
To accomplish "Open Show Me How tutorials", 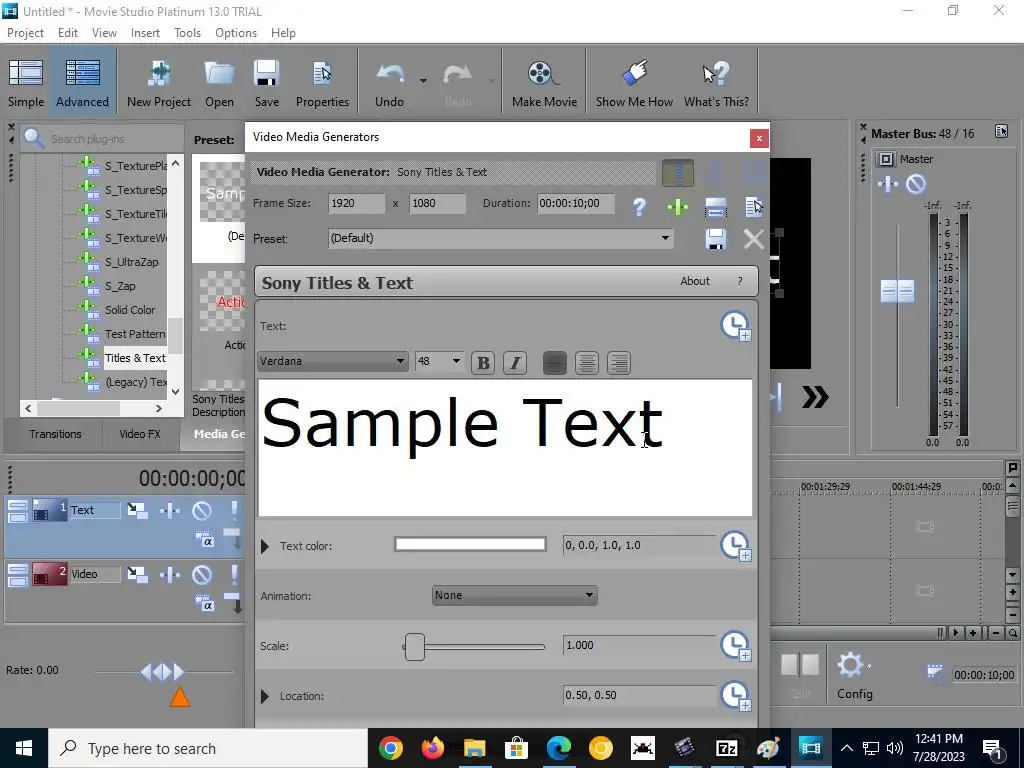I will point(634,82).
